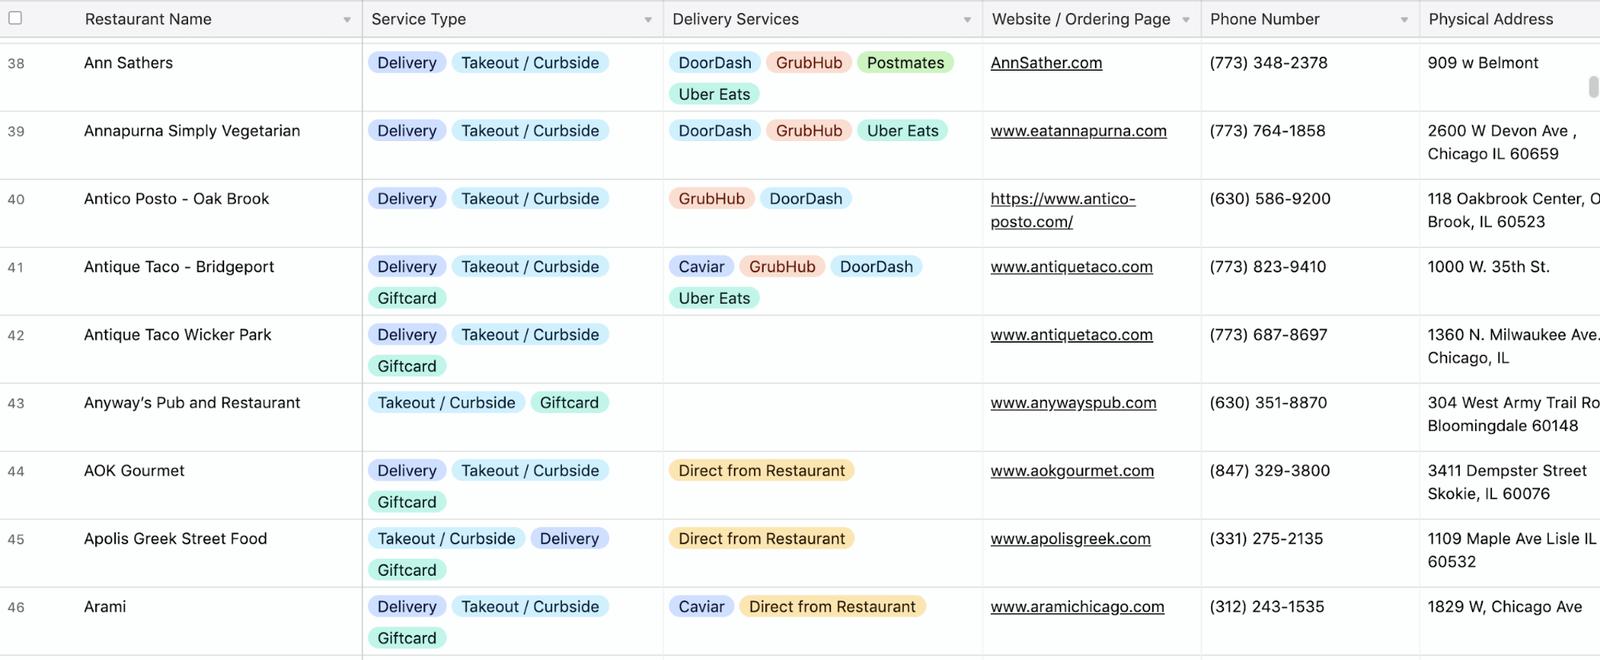The height and width of the screenshot is (660, 1600).
Task: Select the Physical Address column header
Action: click(x=1490, y=19)
